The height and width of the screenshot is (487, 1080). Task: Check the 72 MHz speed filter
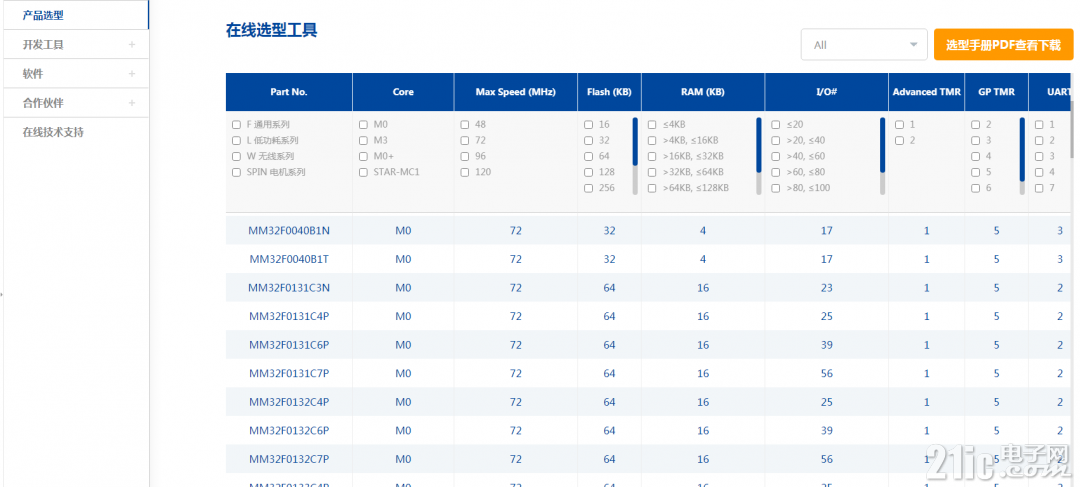tap(465, 141)
